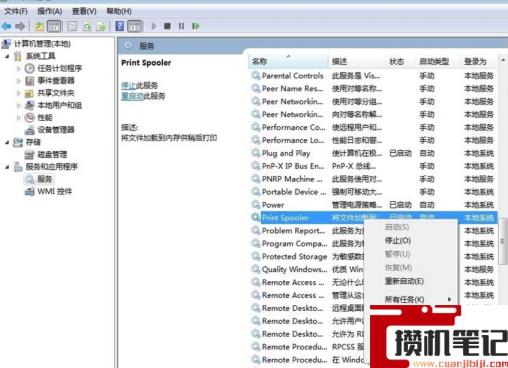Click the Up one level folder icon
Viewport: 508px width, 368px height.
(39, 26)
